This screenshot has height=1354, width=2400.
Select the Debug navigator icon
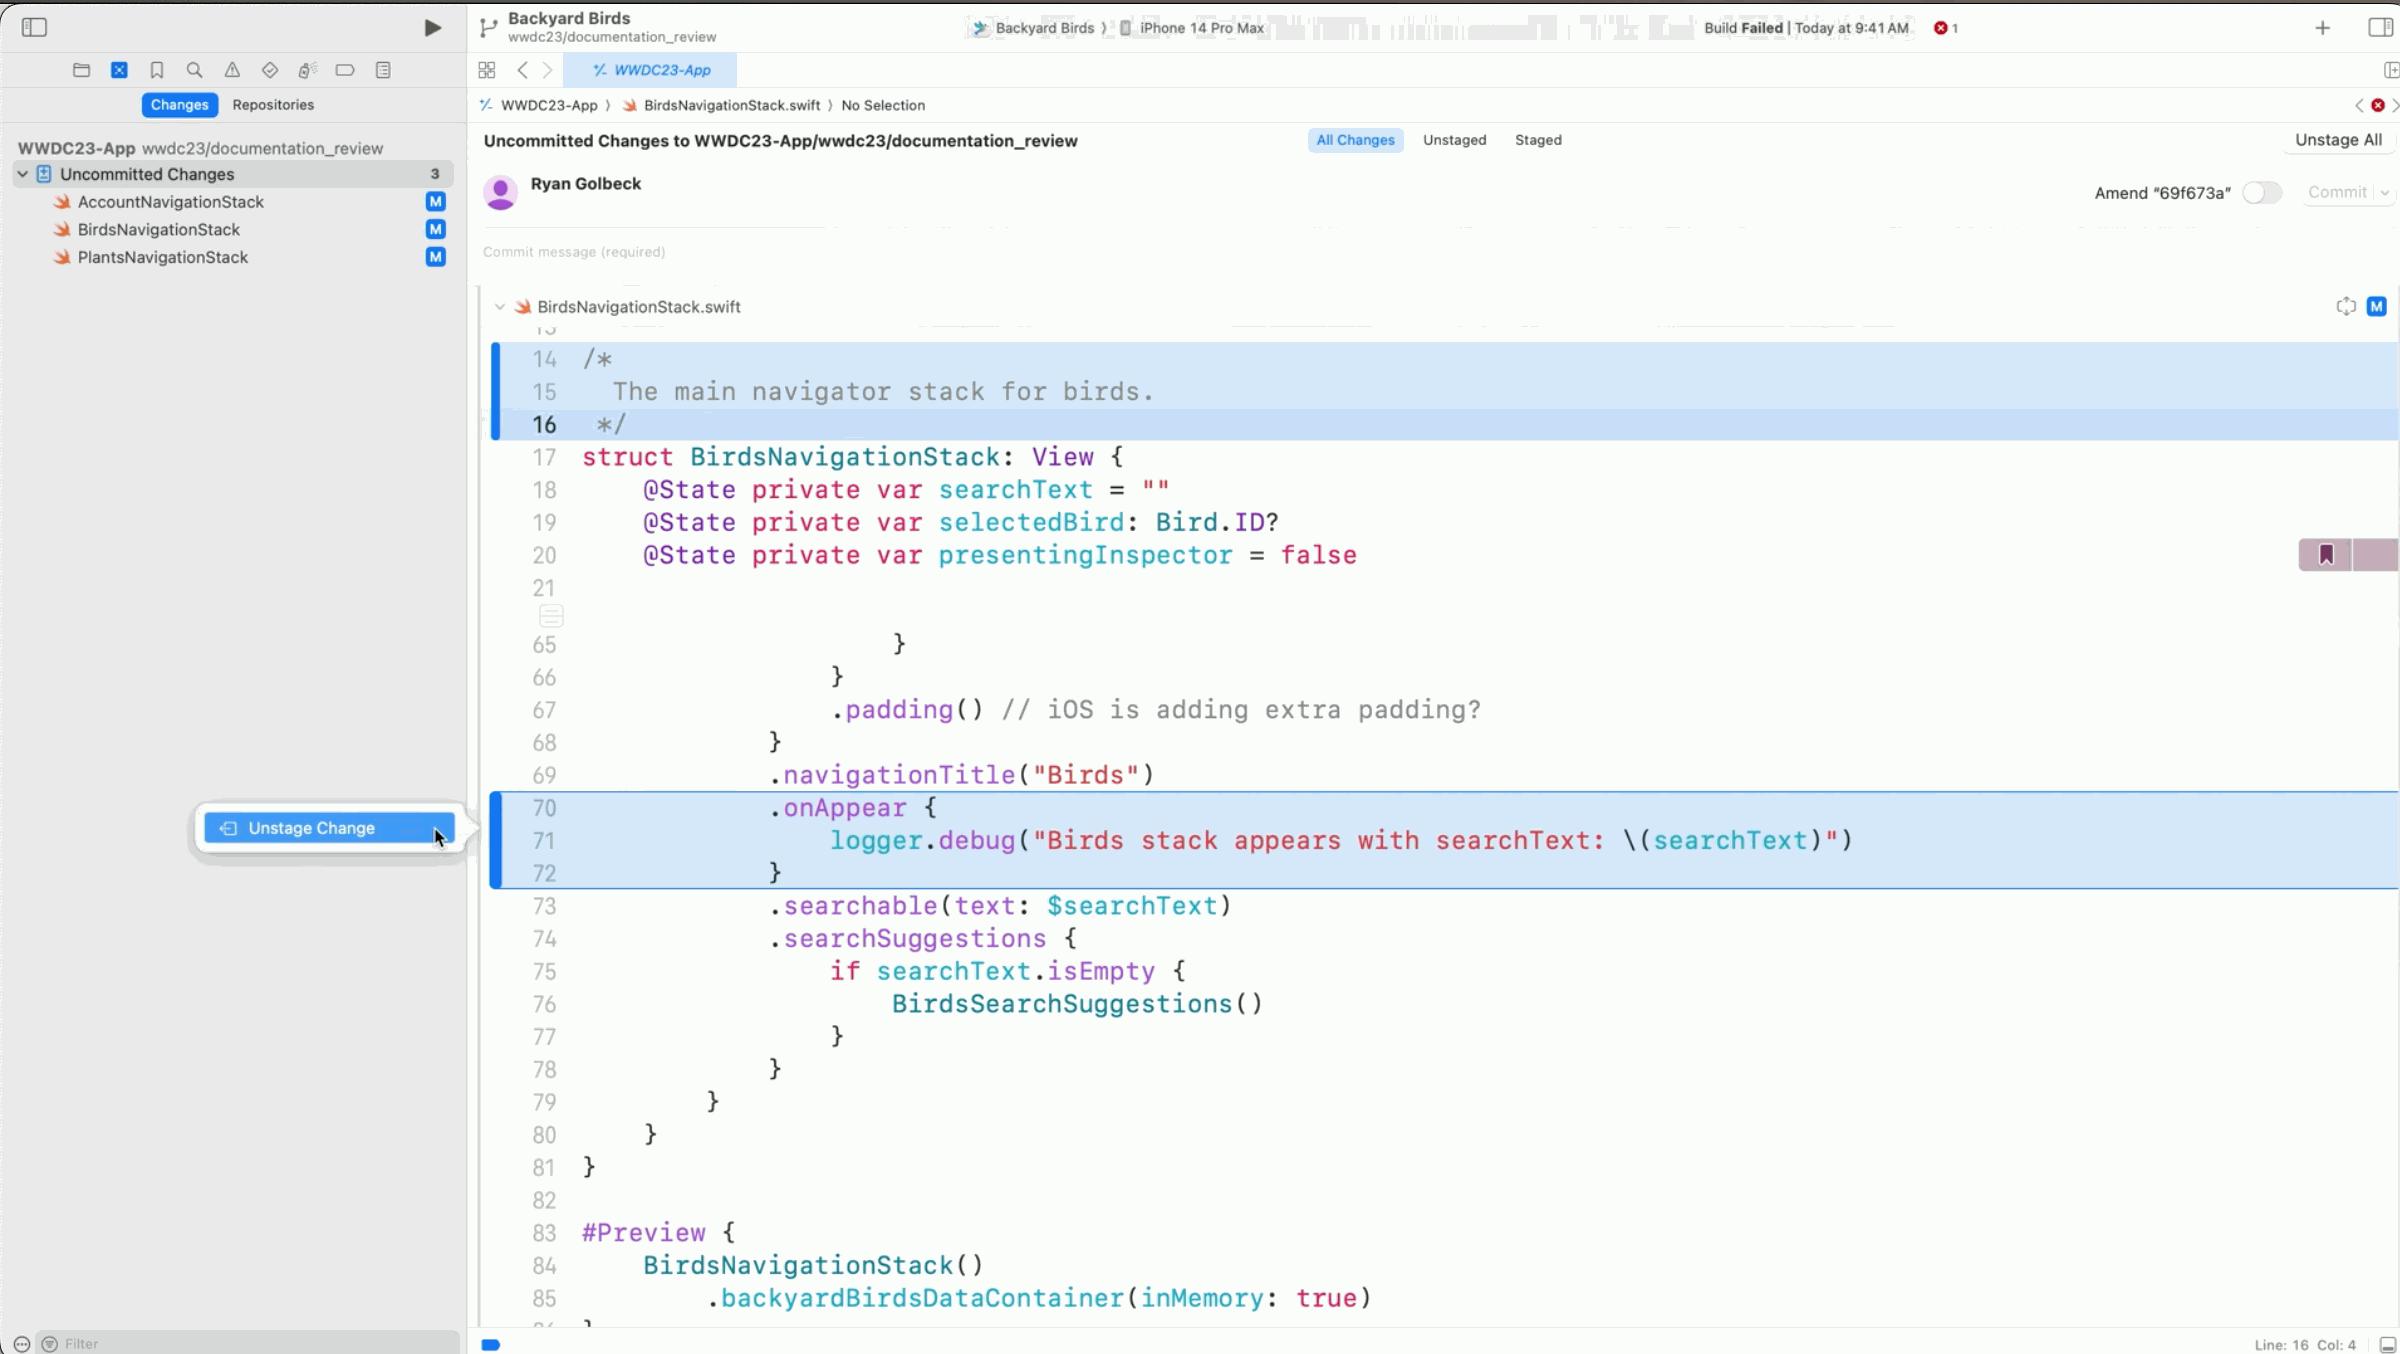(307, 70)
